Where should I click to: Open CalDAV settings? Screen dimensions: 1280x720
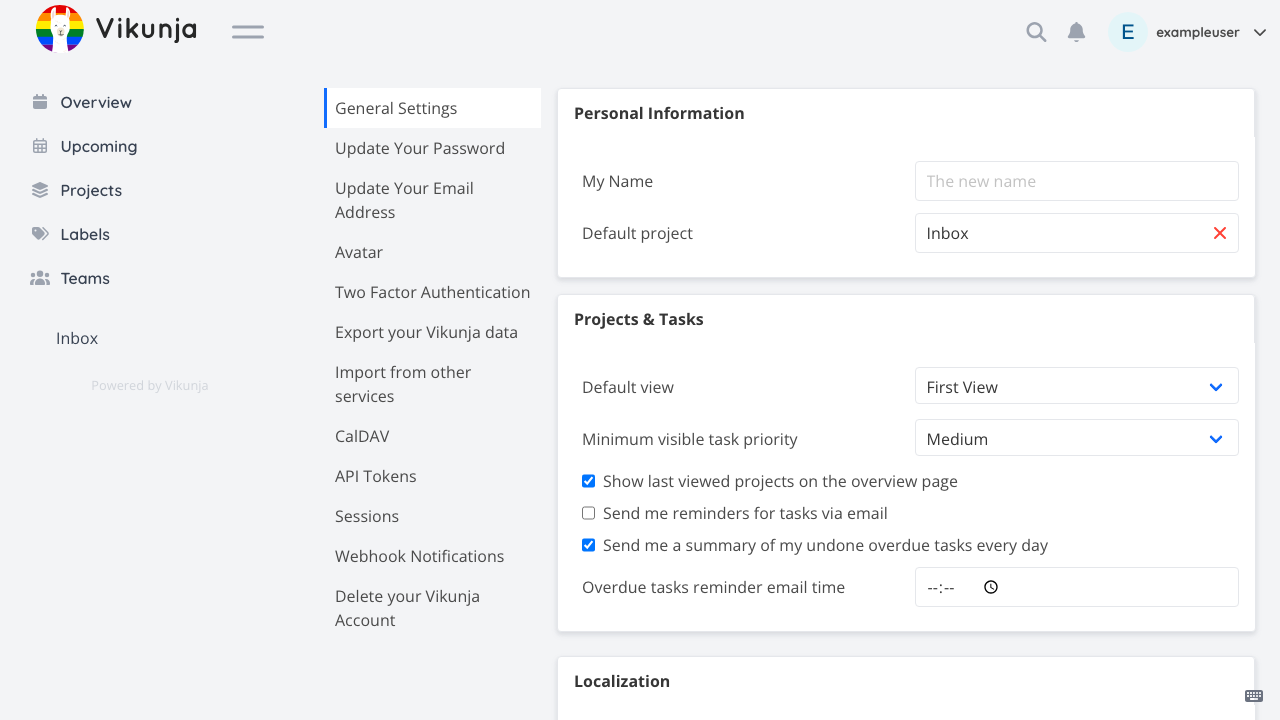point(433,436)
